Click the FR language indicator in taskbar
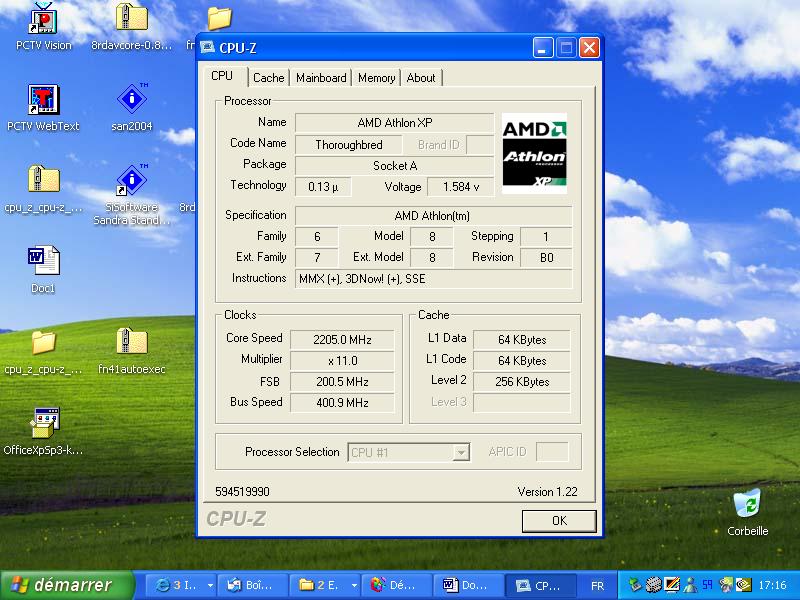 (597, 586)
